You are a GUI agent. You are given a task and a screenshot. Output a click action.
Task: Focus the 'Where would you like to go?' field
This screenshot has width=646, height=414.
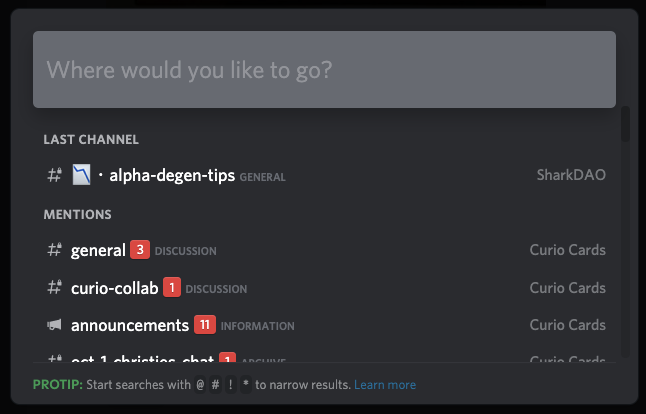point(325,70)
